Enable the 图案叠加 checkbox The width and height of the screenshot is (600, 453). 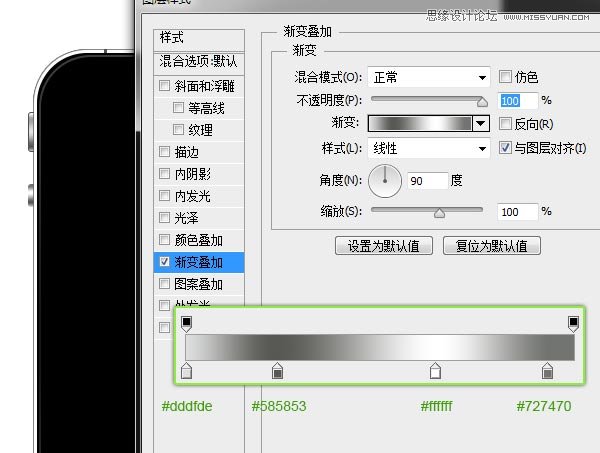164,284
